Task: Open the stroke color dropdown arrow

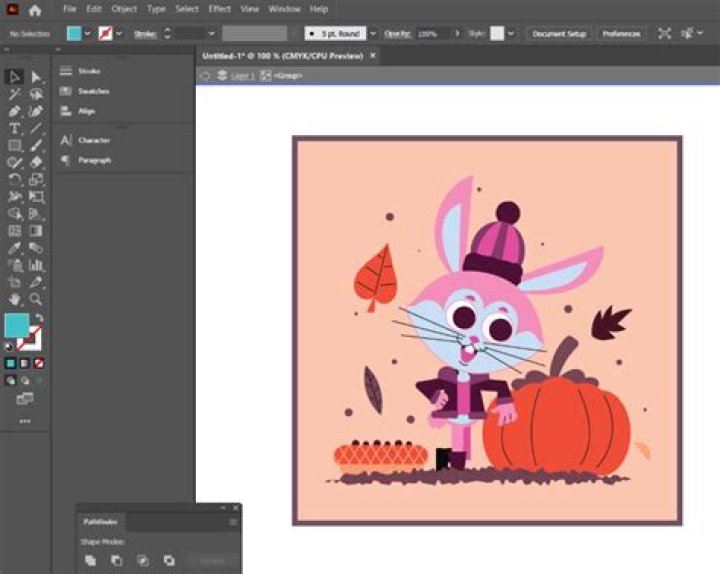Action: tap(119, 34)
